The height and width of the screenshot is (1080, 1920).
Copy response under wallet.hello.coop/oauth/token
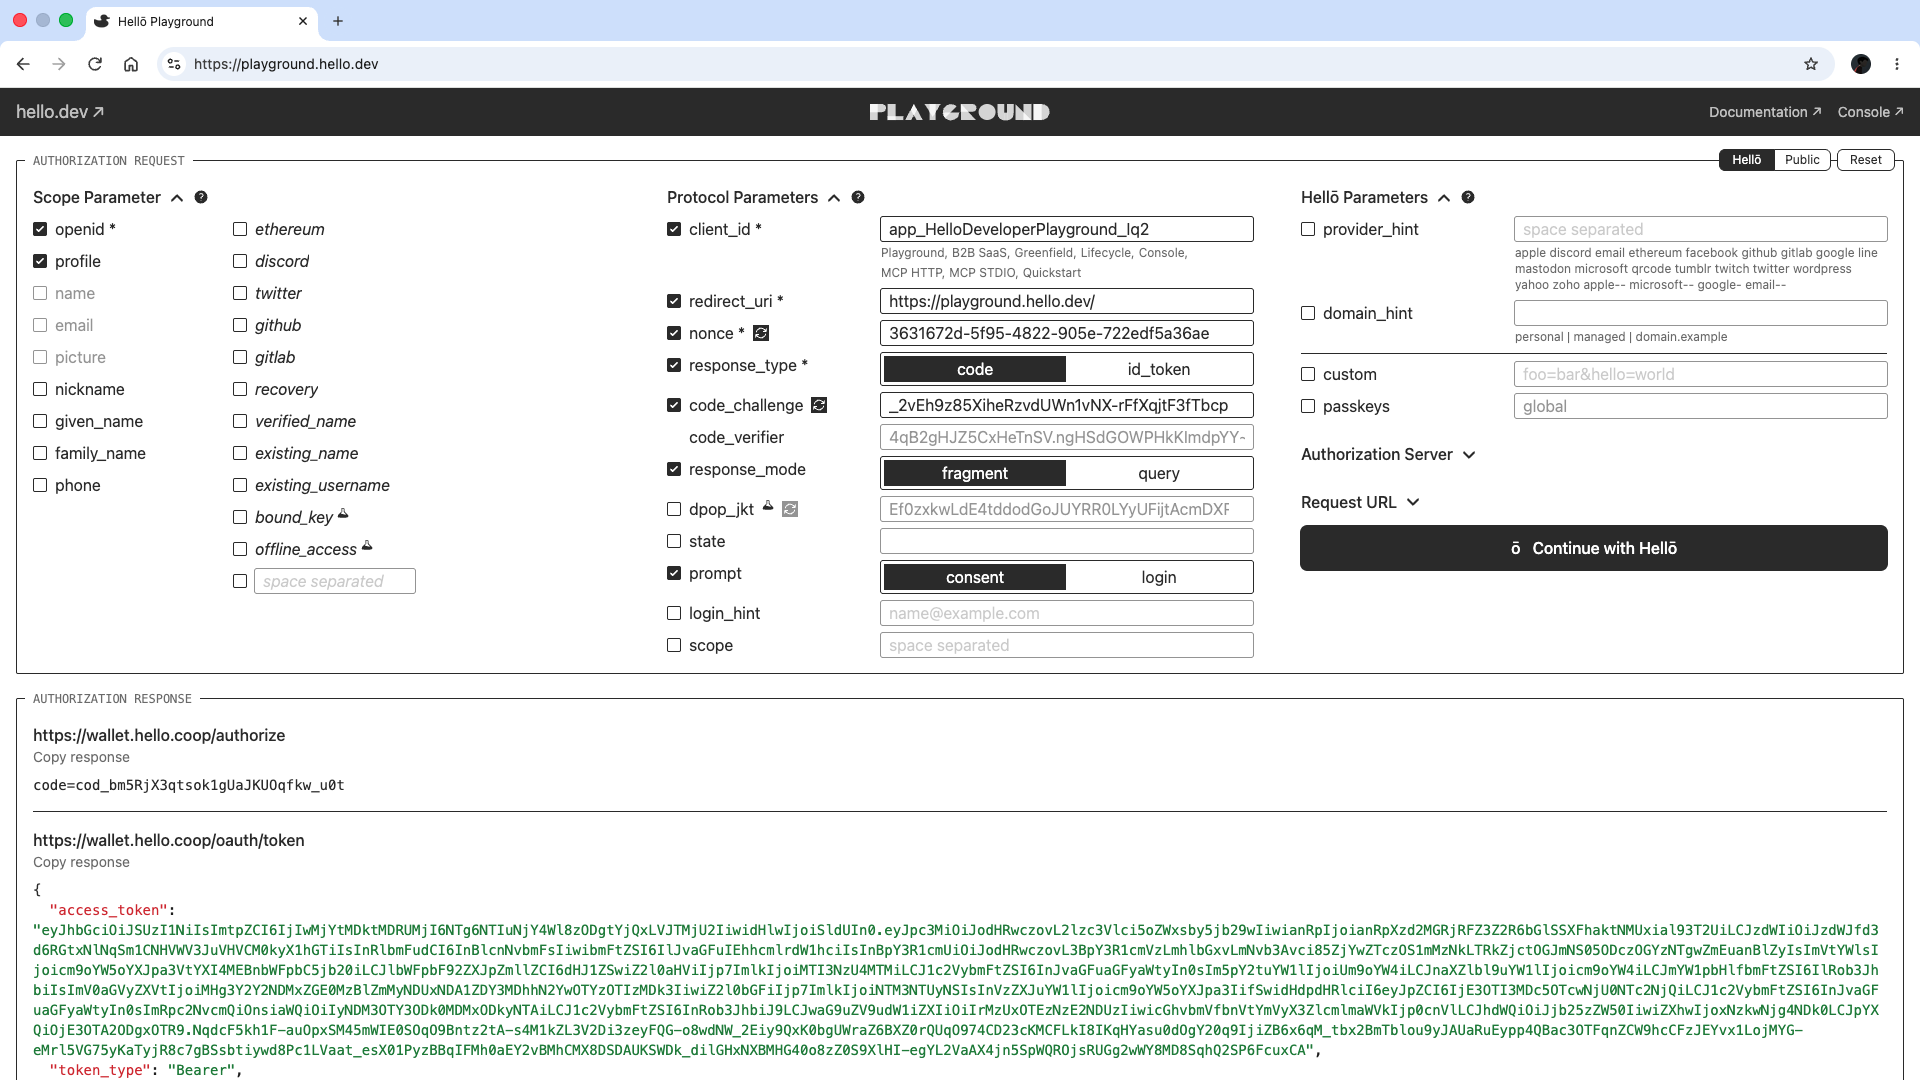pyautogui.click(x=81, y=862)
